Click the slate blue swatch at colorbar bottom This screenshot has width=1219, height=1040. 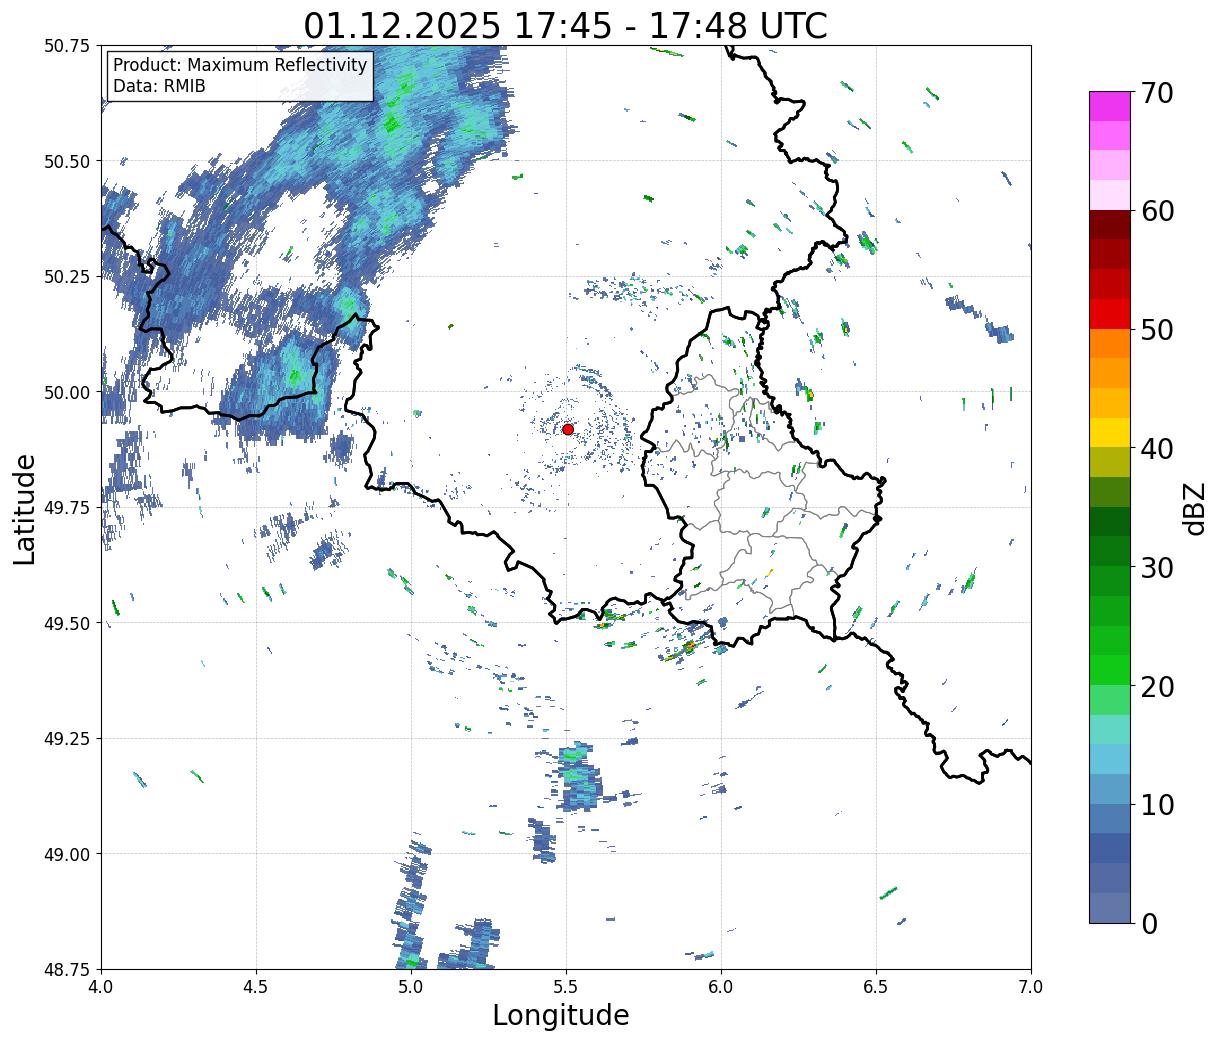coord(1110,908)
